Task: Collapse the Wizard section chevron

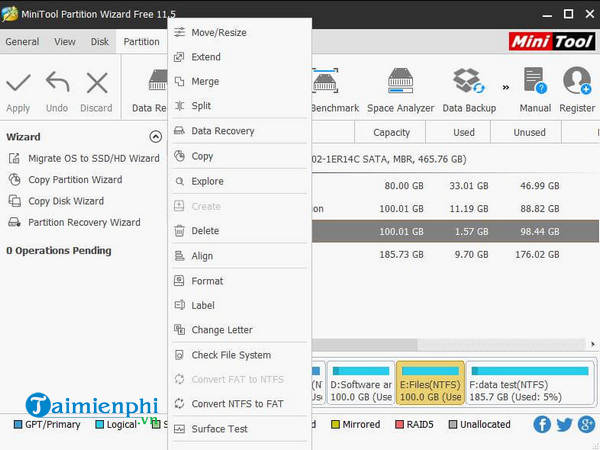Action: click(x=155, y=137)
